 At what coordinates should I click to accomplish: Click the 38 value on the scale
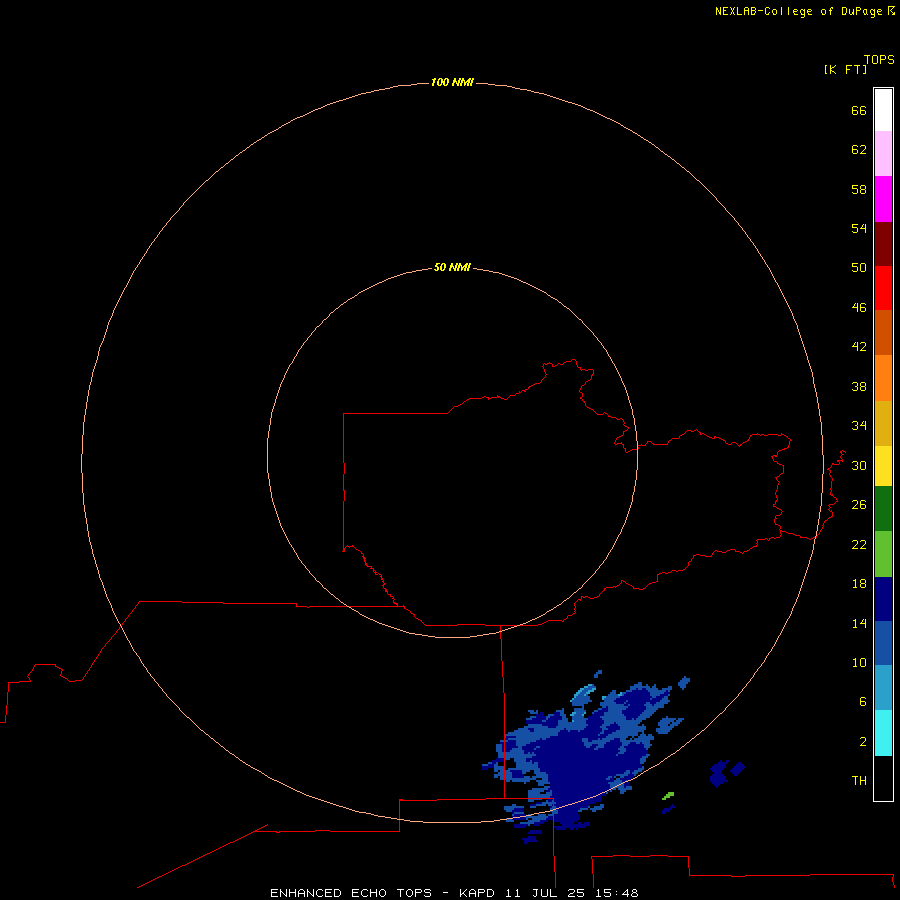[x=859, y=387]
